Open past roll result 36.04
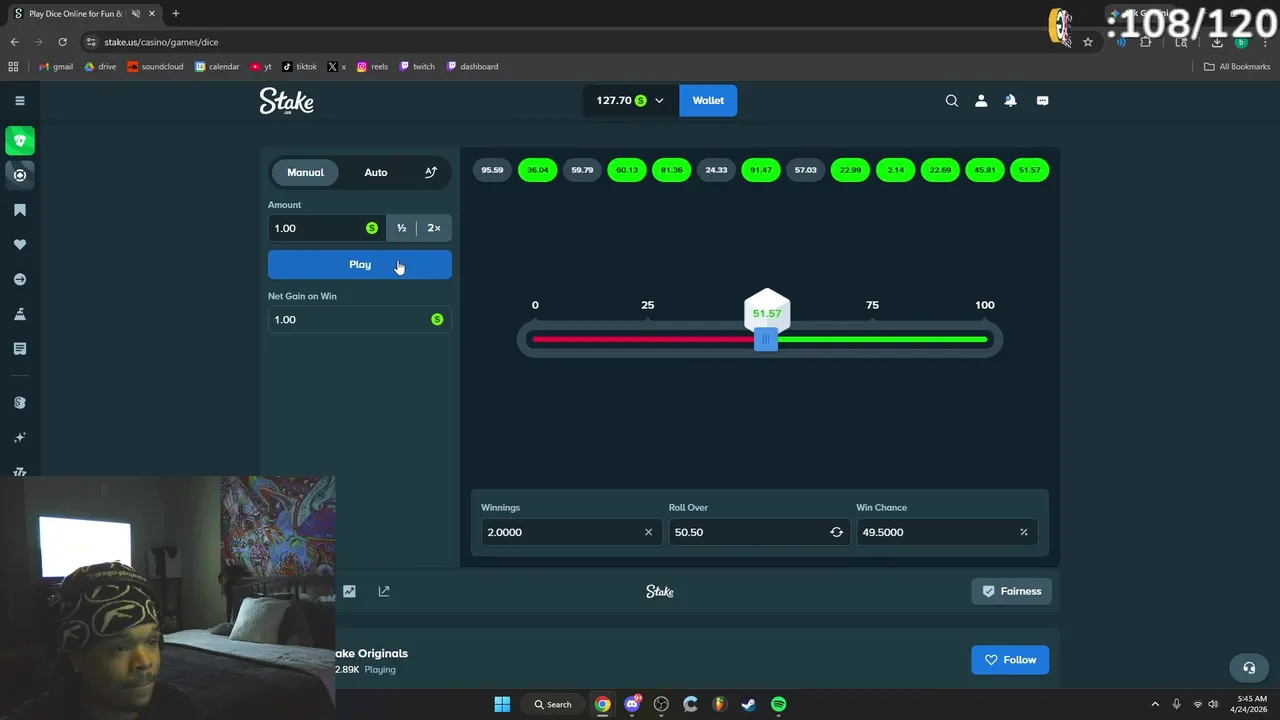This screenshot has width=1280, height=720. (537, 170)
